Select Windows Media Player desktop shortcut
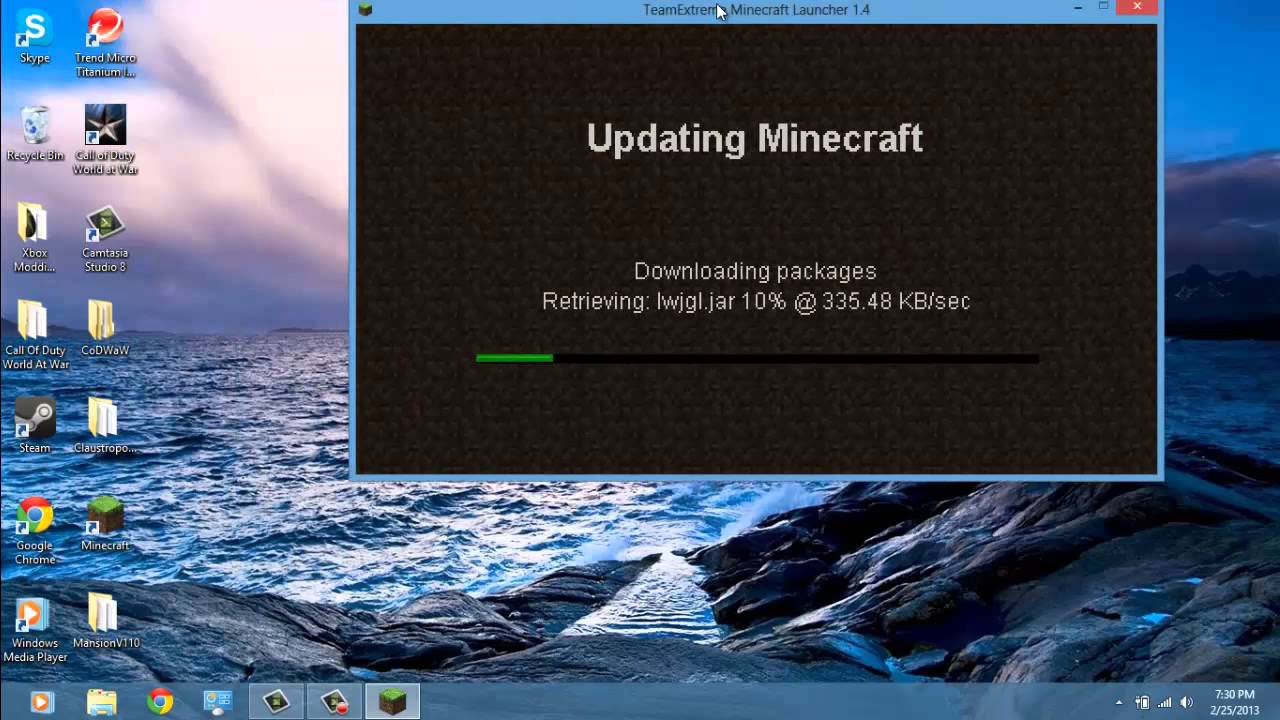The height and width of the screenshot is (720, 1280). (x=35, y=629)
